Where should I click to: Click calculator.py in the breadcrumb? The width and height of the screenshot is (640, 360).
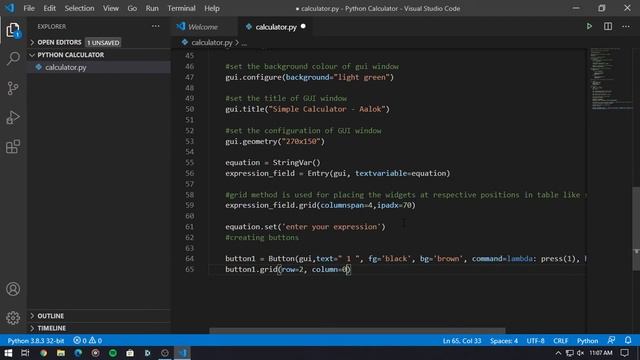(x=211, y=42)
